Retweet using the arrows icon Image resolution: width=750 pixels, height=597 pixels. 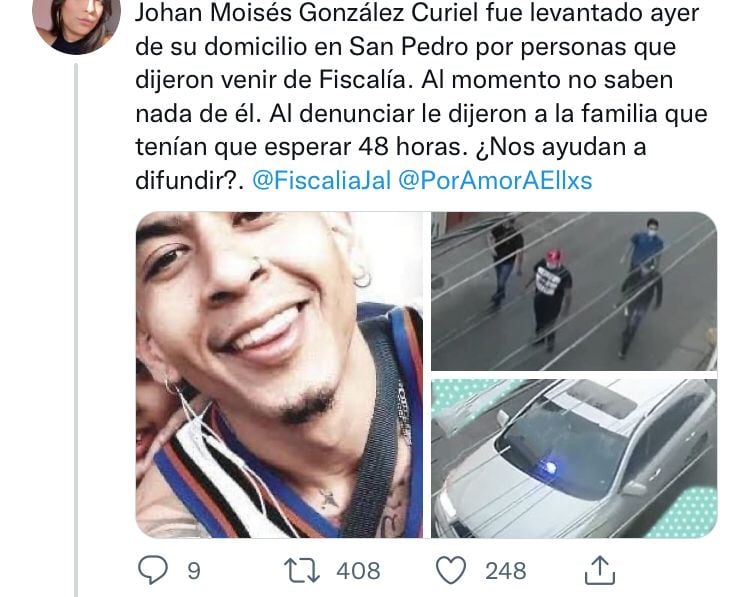301,570
